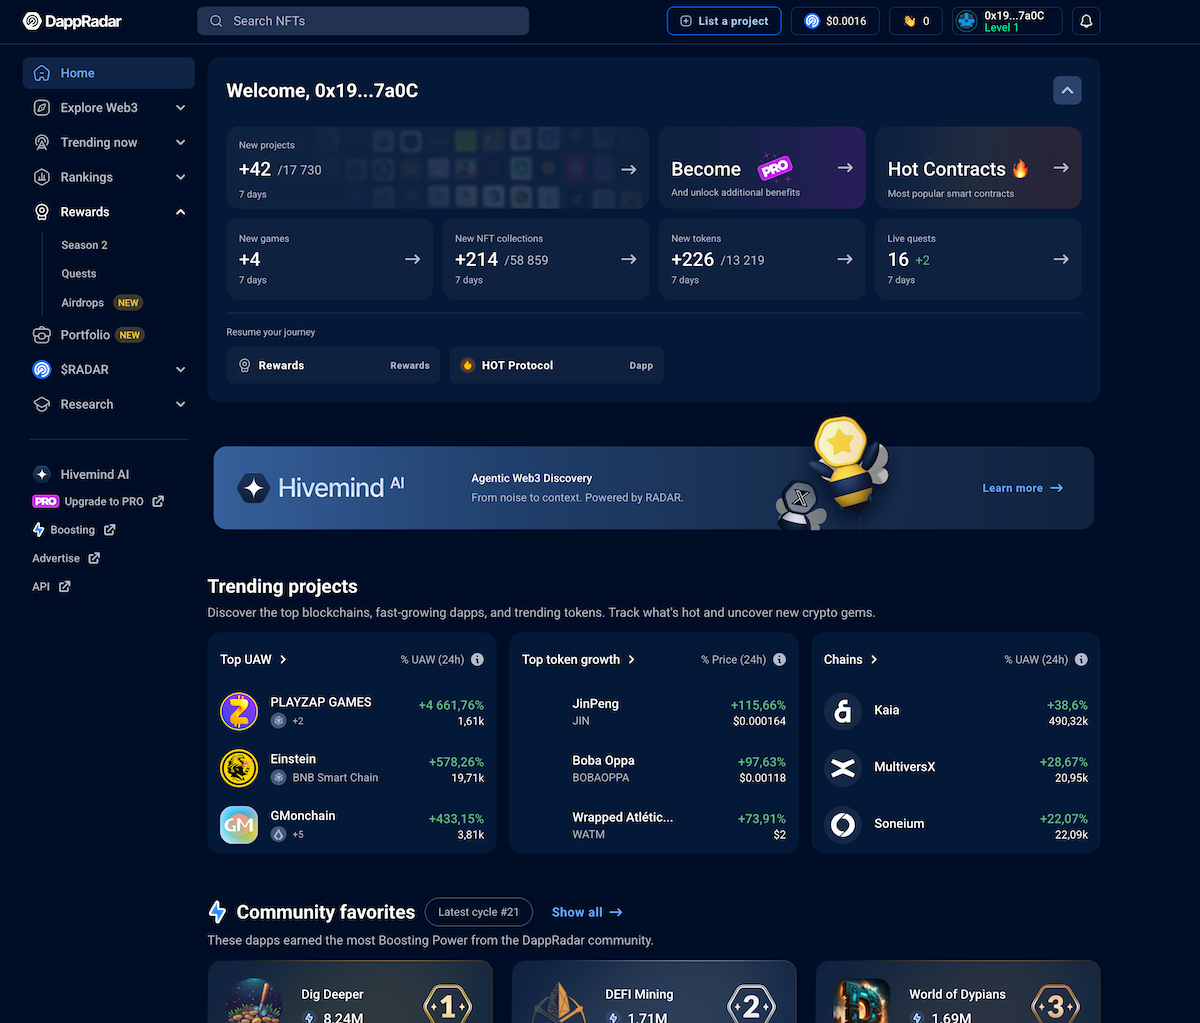
Task: Click the Portfolio icon in sidebar
Action: (41, 335)
